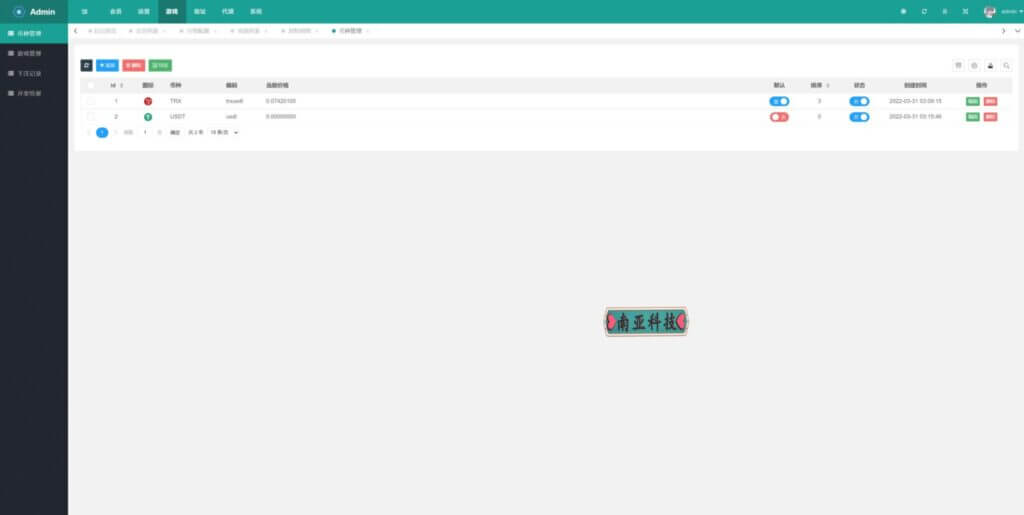Click the green edit button in TRX row
Viewport: 1024px width, 515px height.
click(972, 101)
